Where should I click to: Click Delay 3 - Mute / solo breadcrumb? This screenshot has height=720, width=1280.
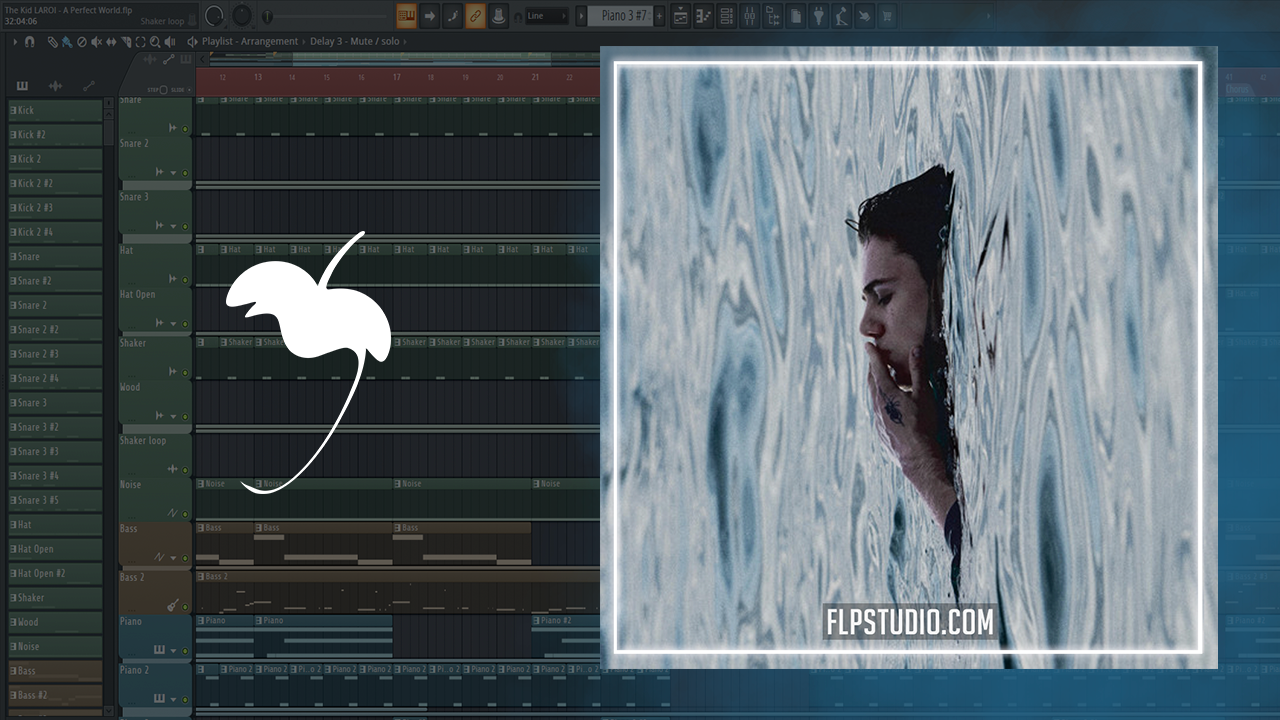[354, 42]
